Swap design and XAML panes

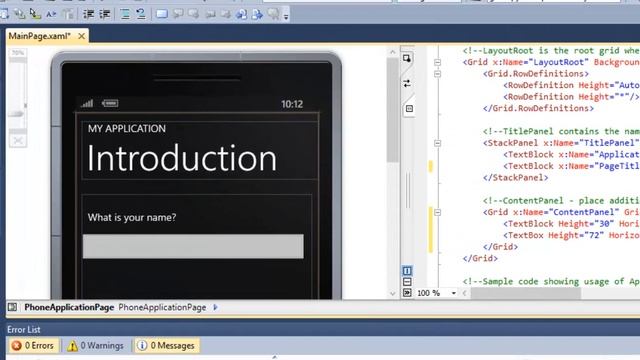pyautogui.click(x=407, y=84)
